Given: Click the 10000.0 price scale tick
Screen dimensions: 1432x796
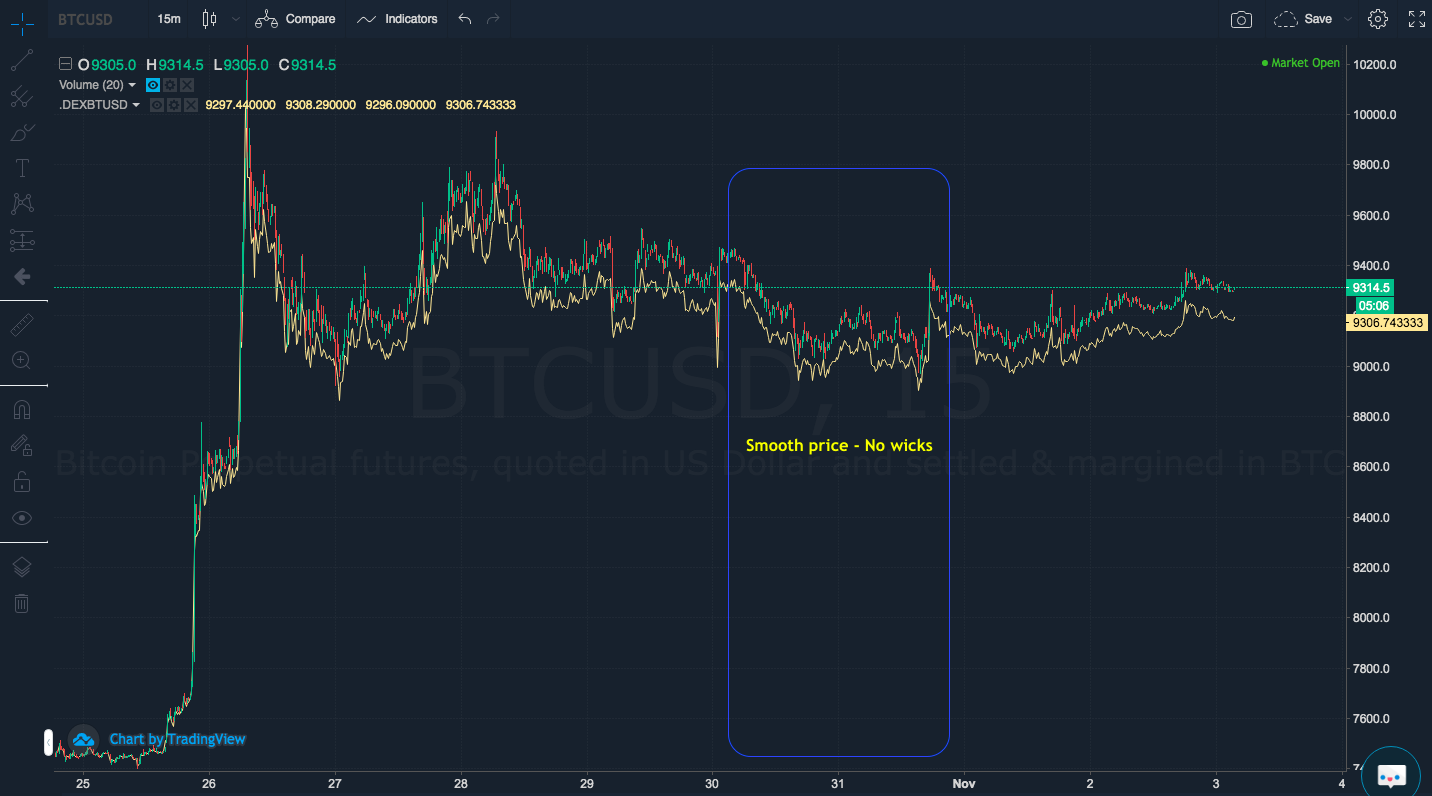Looking at the screenshot, I should [1374, 115].
